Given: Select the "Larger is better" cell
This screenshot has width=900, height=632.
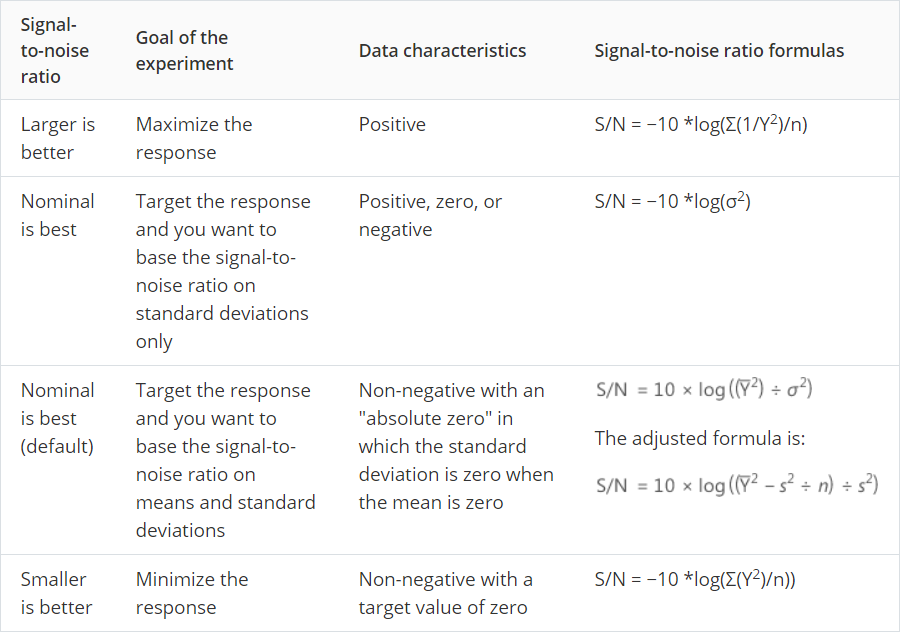Looking at the screenshot, I should click(58, 138).
